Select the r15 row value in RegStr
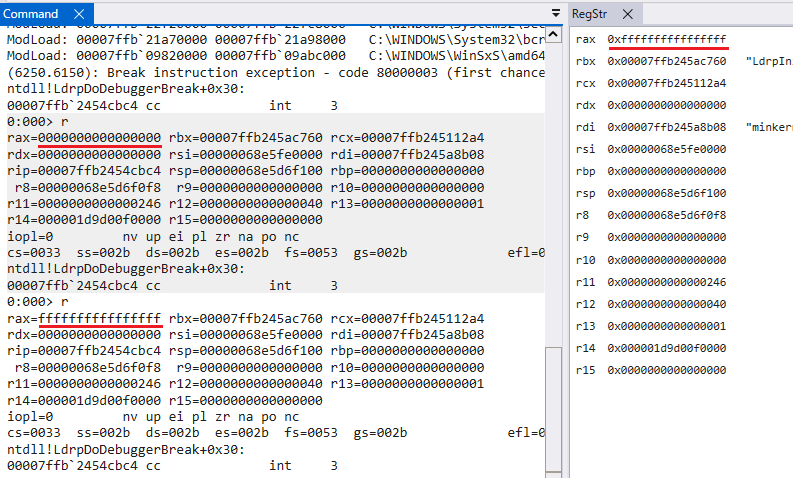 667,370
